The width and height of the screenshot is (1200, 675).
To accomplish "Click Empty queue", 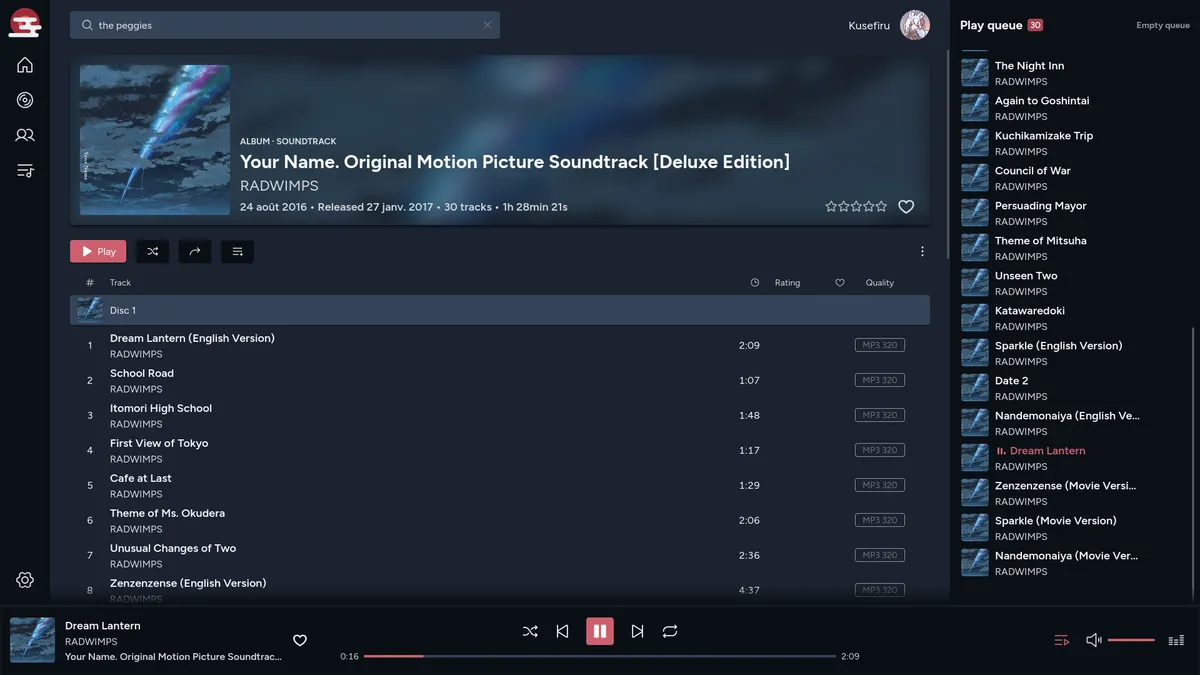I will click(1163, 25).
